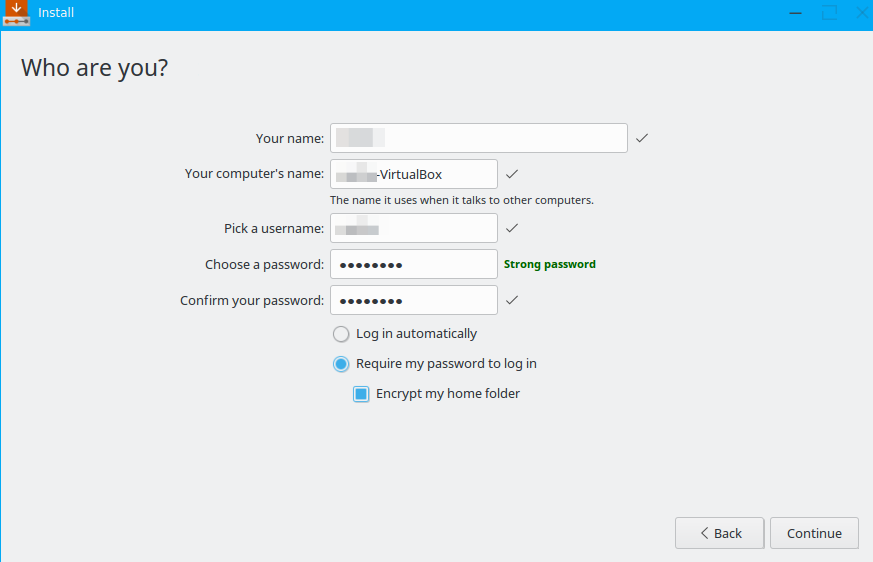Click the Confirm your password field
This screenshot has width=873, height=562.
tap(413, 300)
